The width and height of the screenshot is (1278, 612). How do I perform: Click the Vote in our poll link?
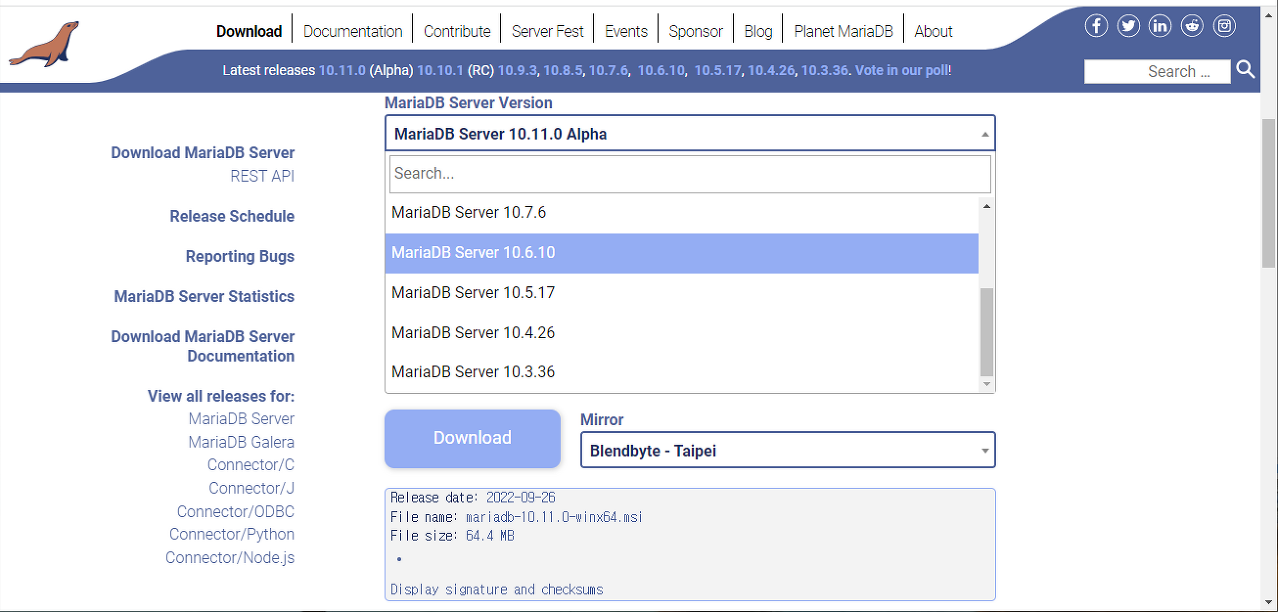[x=902, y=70]
